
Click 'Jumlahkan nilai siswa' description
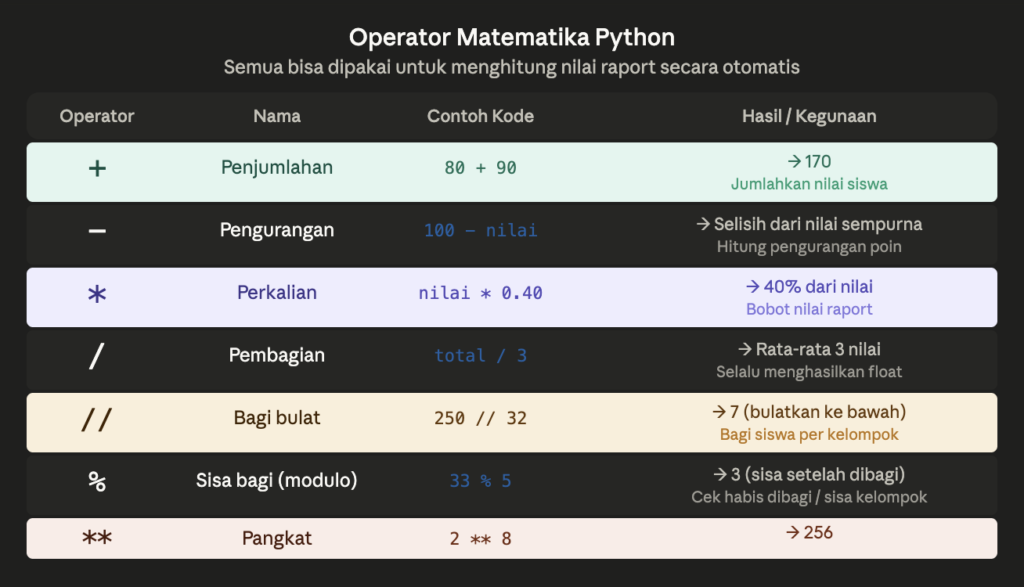pyautogui.click(x=808, y=184)
